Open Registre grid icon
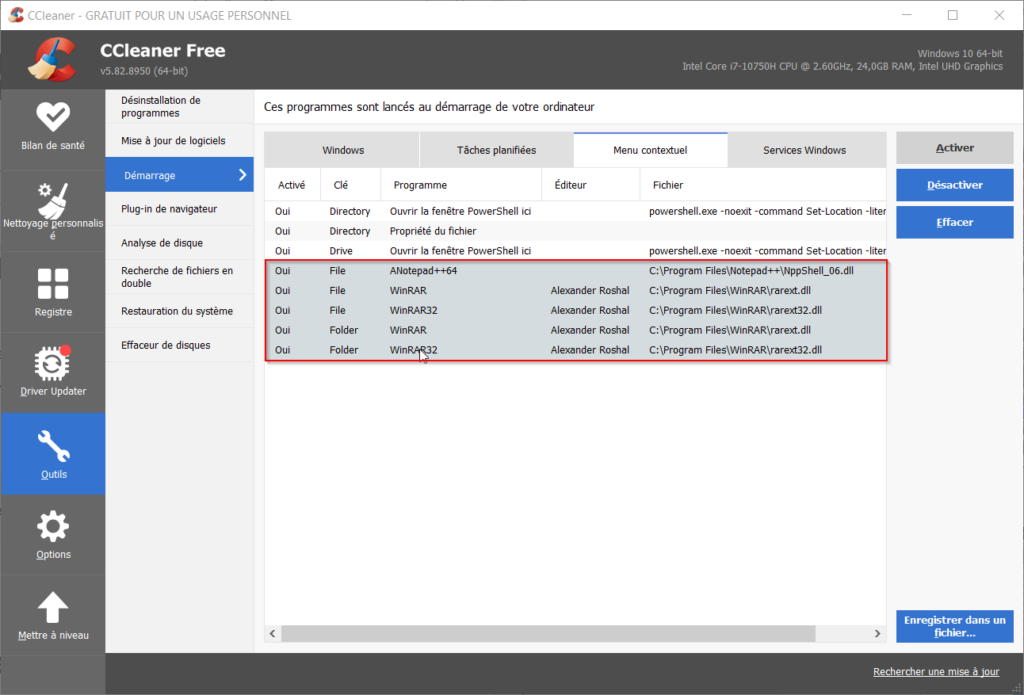This screenshot has height=695, width=1024. pos(53,283)
